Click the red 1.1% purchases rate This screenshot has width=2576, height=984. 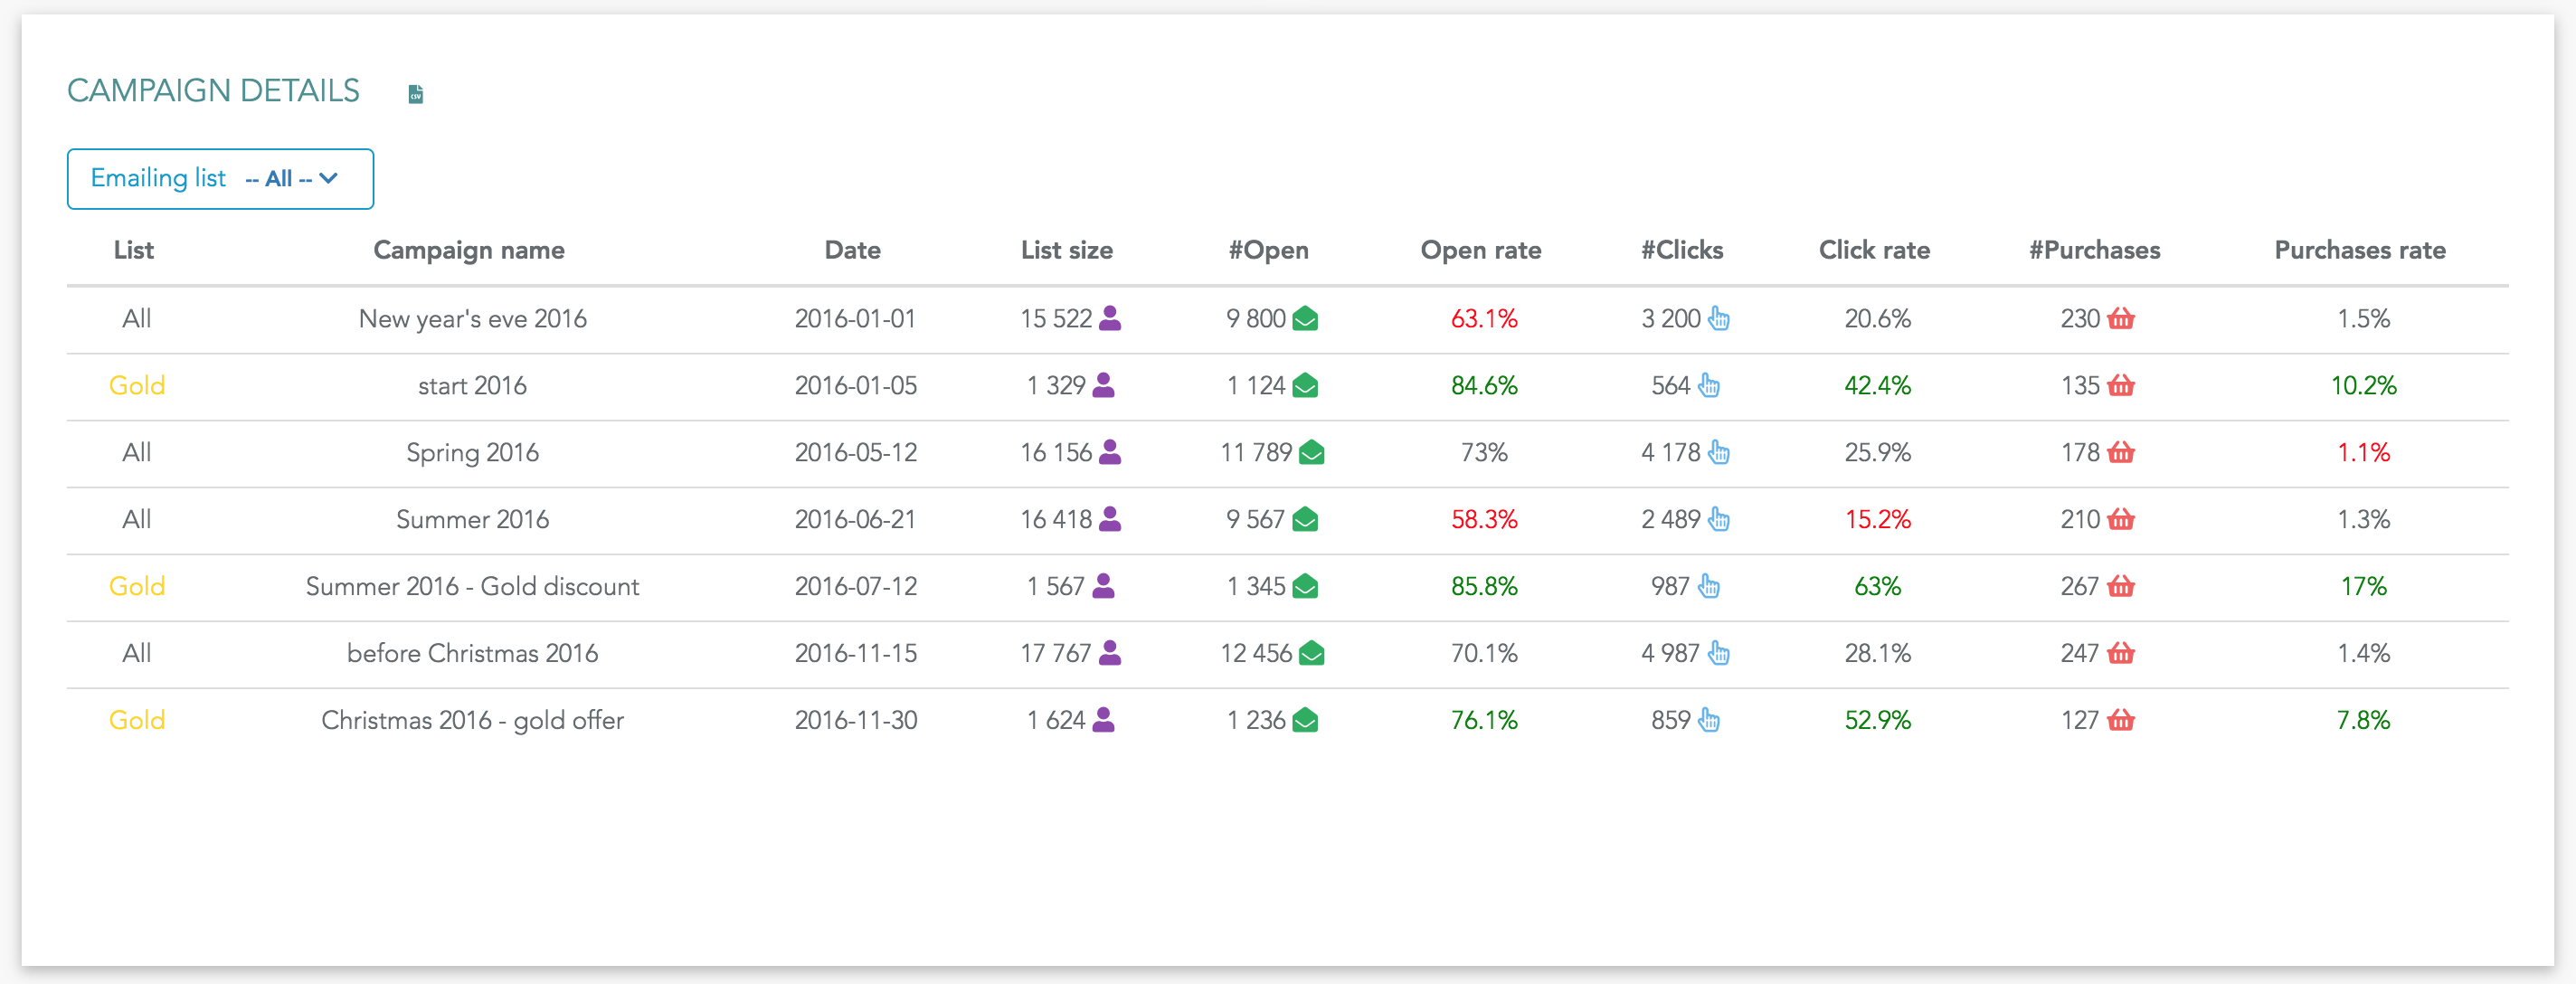click(2363, 453)
